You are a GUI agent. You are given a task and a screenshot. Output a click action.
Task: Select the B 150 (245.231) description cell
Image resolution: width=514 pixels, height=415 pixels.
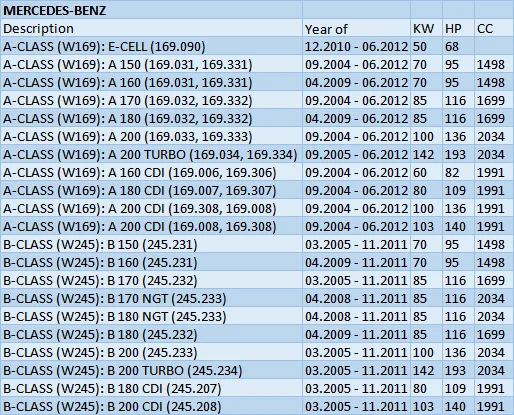(x=152, y=244)
